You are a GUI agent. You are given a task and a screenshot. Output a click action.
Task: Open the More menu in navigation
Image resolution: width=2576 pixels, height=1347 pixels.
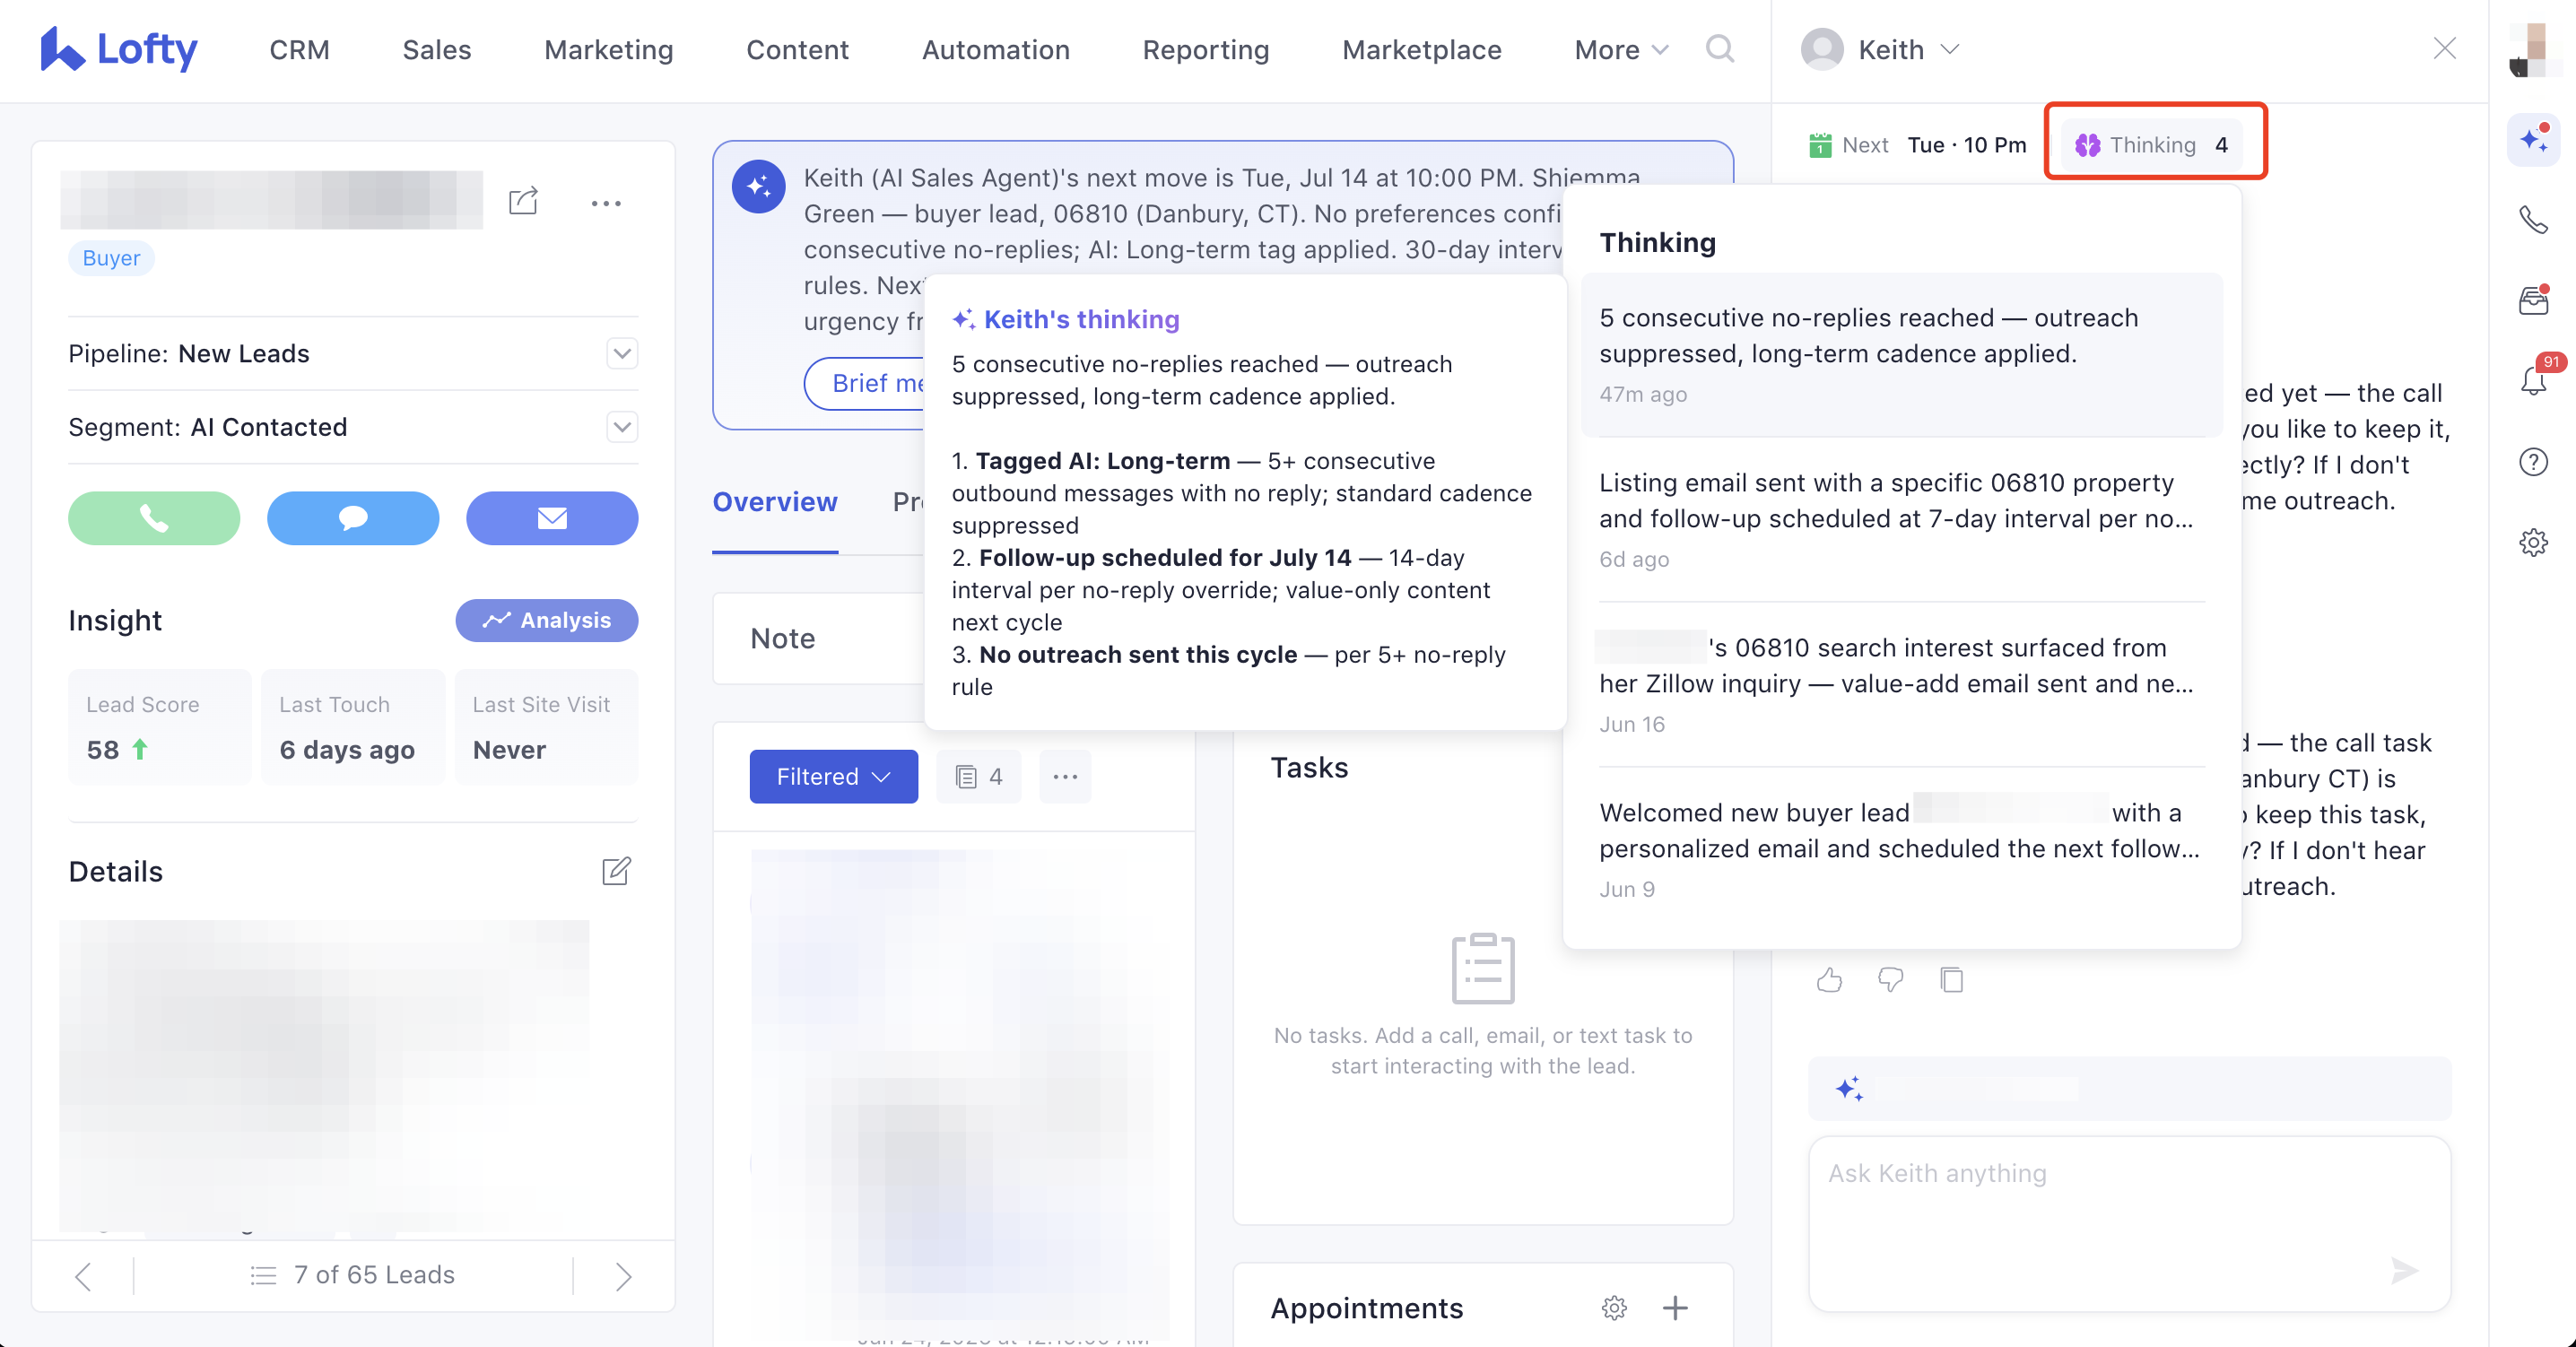(1620, 50)
